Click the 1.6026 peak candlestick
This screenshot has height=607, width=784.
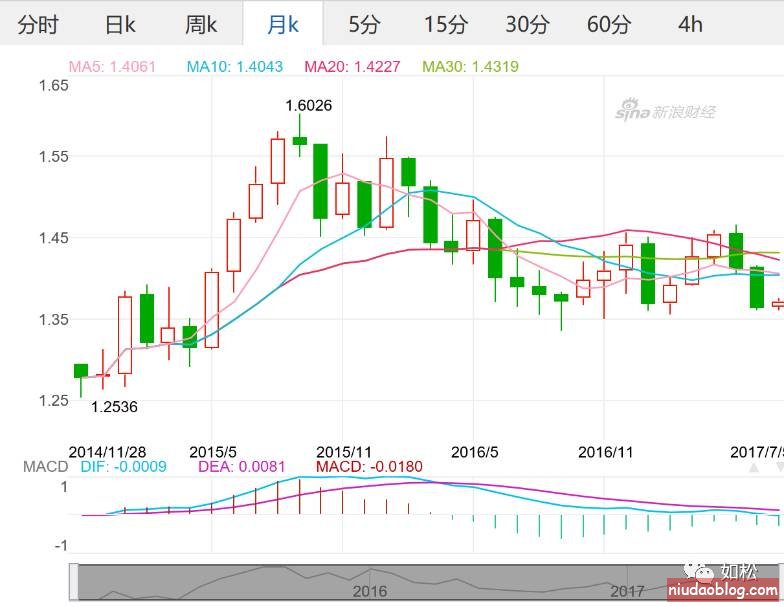tap(299, 140)
